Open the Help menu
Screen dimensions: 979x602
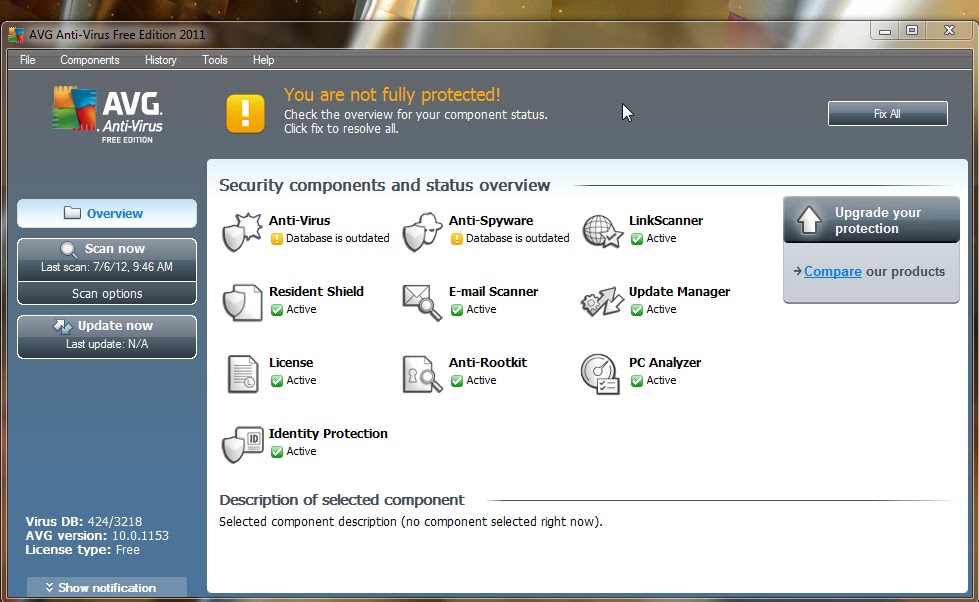[263, 60]
